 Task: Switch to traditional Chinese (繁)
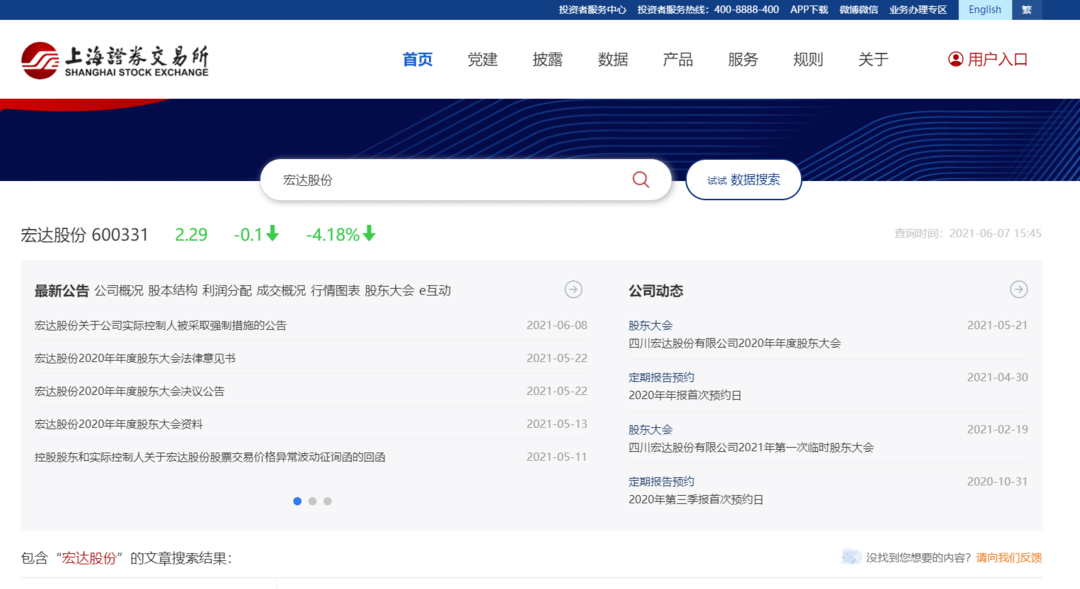click(1026, 10)
